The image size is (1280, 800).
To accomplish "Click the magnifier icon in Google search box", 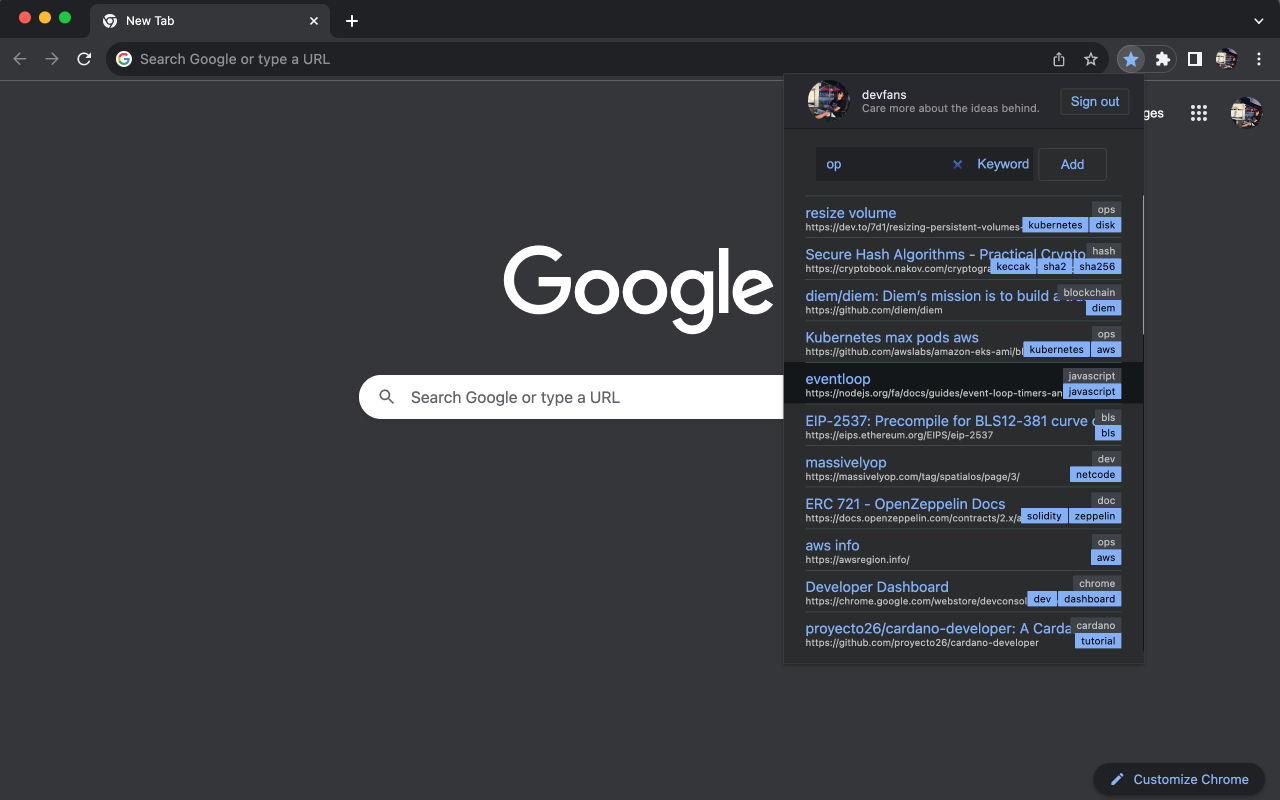I will click(x=387, y=397).
